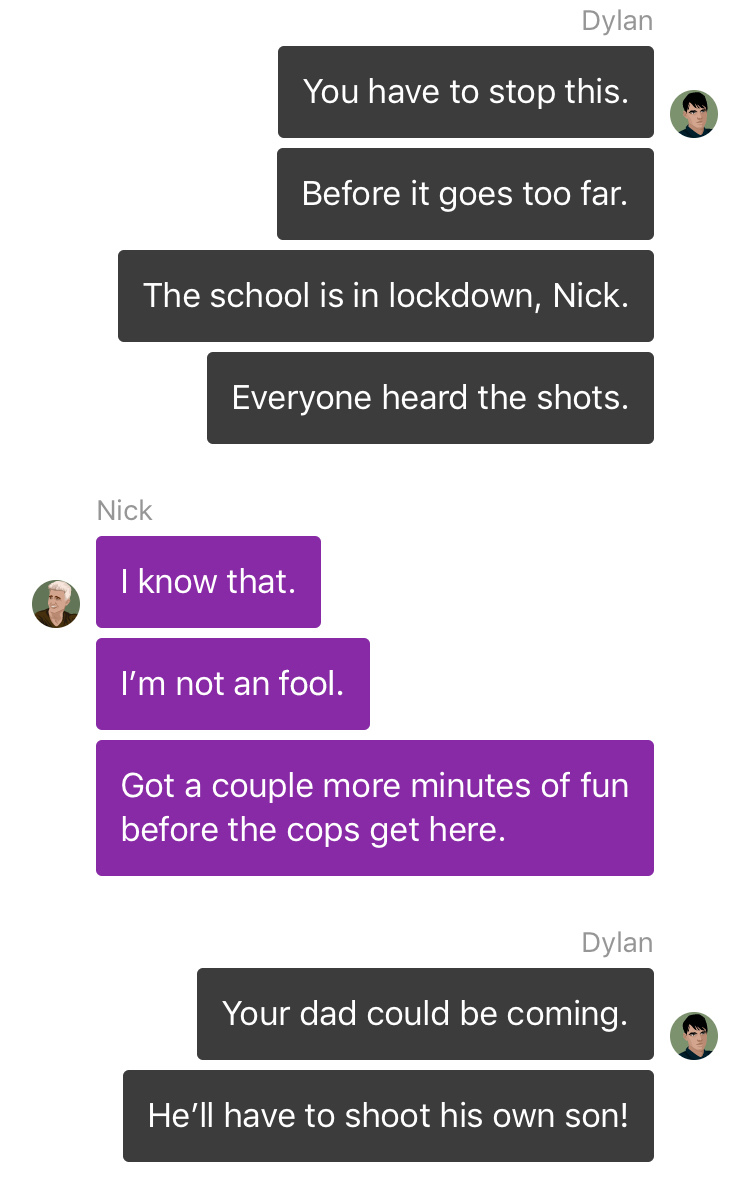
Task: Tap the word 'fun' in Nick's purple bubble
Action: pos(604,786)
